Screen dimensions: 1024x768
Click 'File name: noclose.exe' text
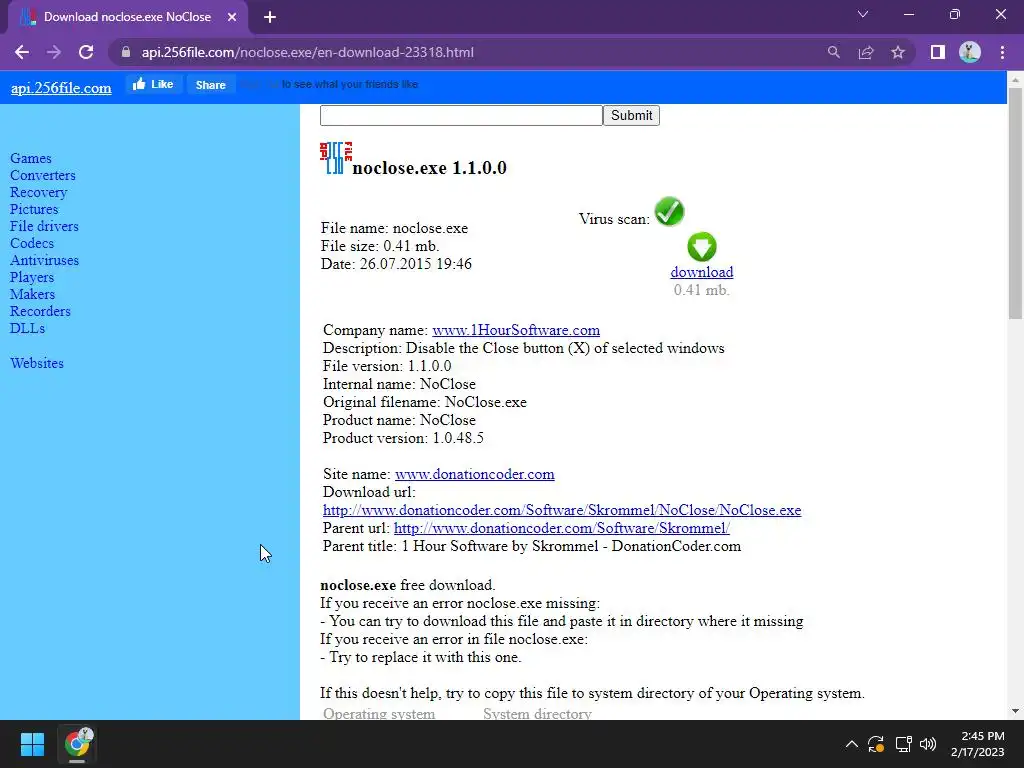pos(394,229)
